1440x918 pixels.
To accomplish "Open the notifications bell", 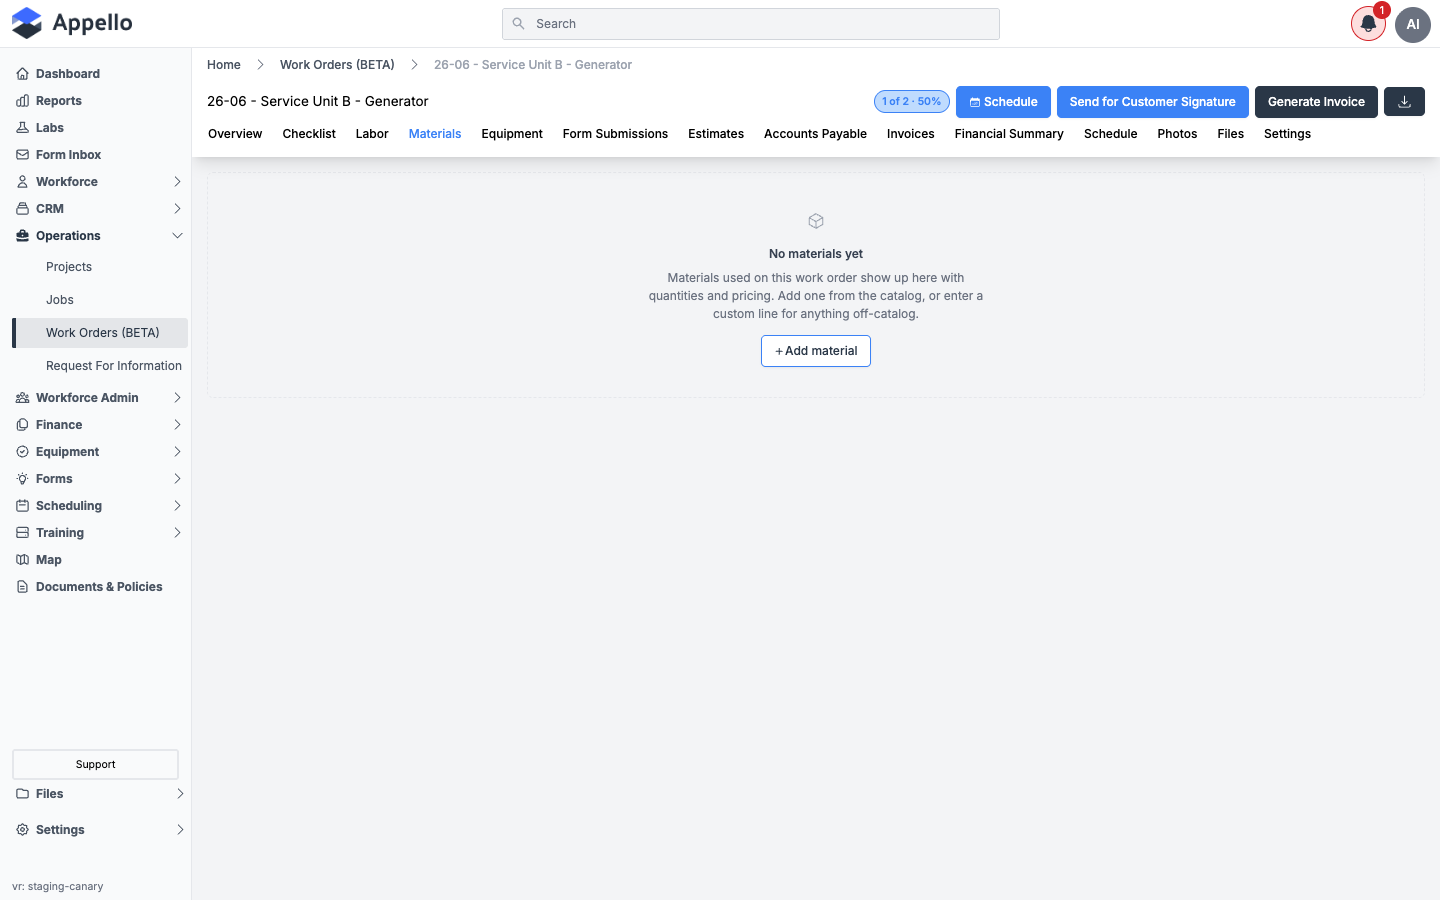I will [1368, 24].
